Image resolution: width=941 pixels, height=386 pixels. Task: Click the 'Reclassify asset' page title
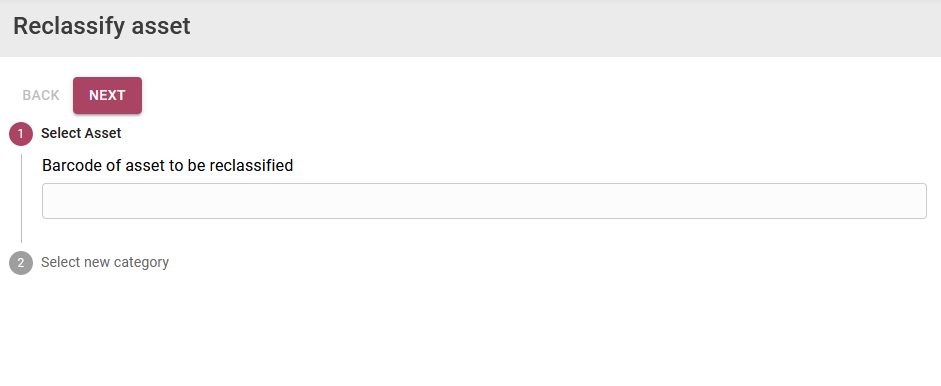point(101,26)
